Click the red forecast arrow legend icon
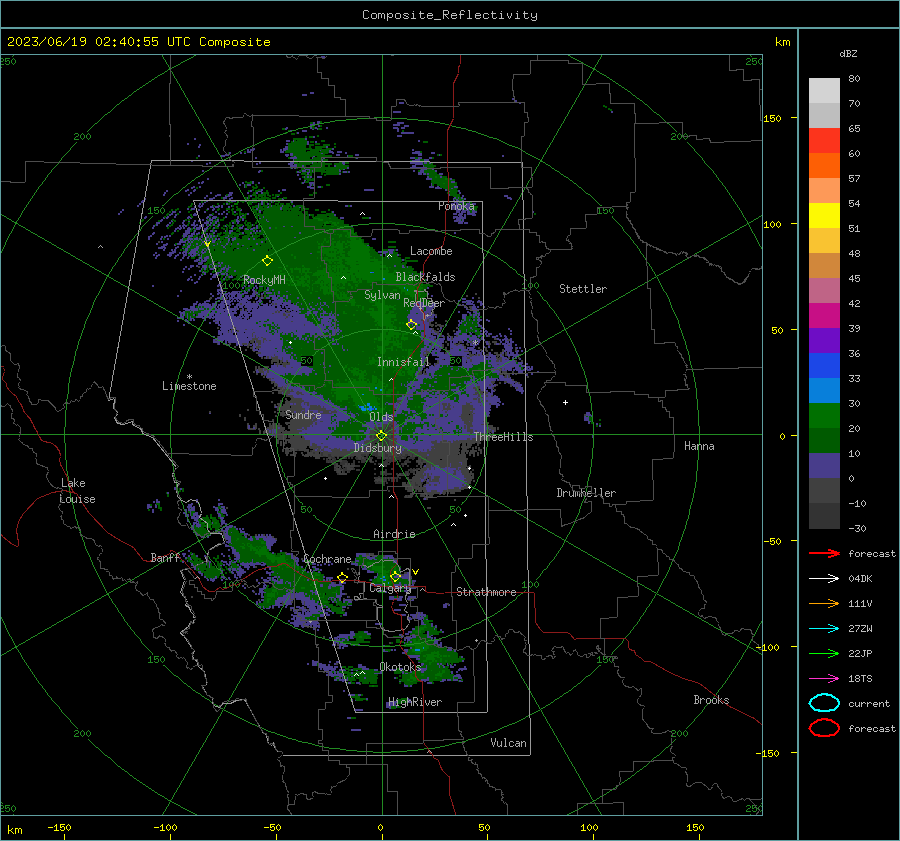This screenshot has height=841, width=900. pos(824,553)
